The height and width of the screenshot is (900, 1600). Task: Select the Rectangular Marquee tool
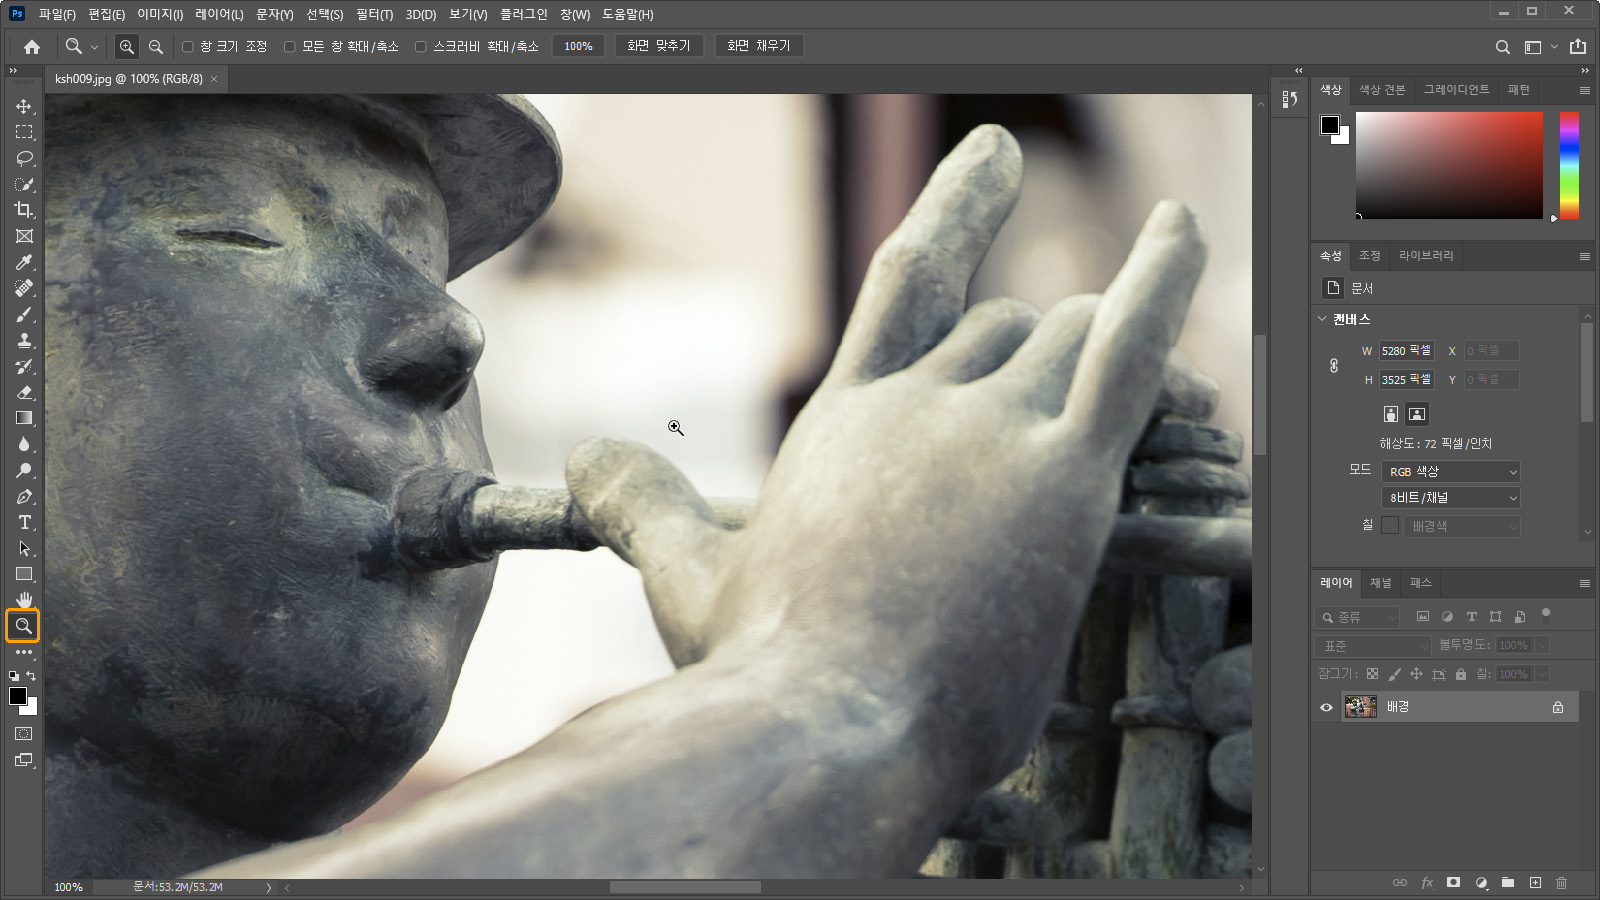pyautogui.click(x=24, y=132)
